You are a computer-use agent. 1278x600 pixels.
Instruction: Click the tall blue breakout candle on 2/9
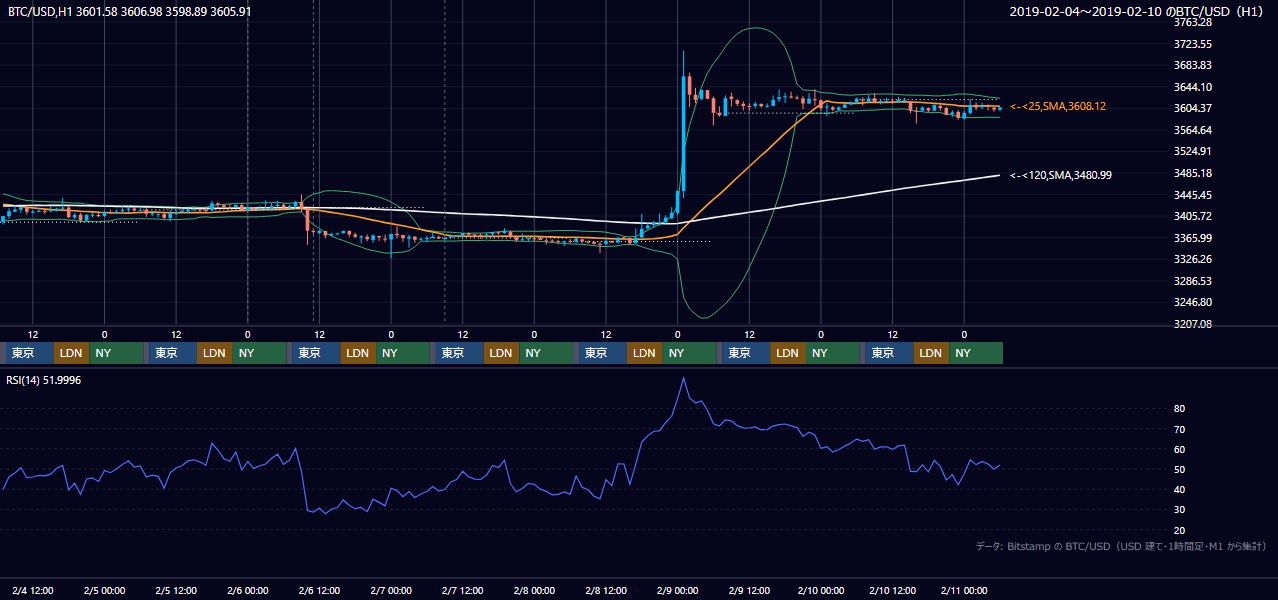(x=683, y=135)
